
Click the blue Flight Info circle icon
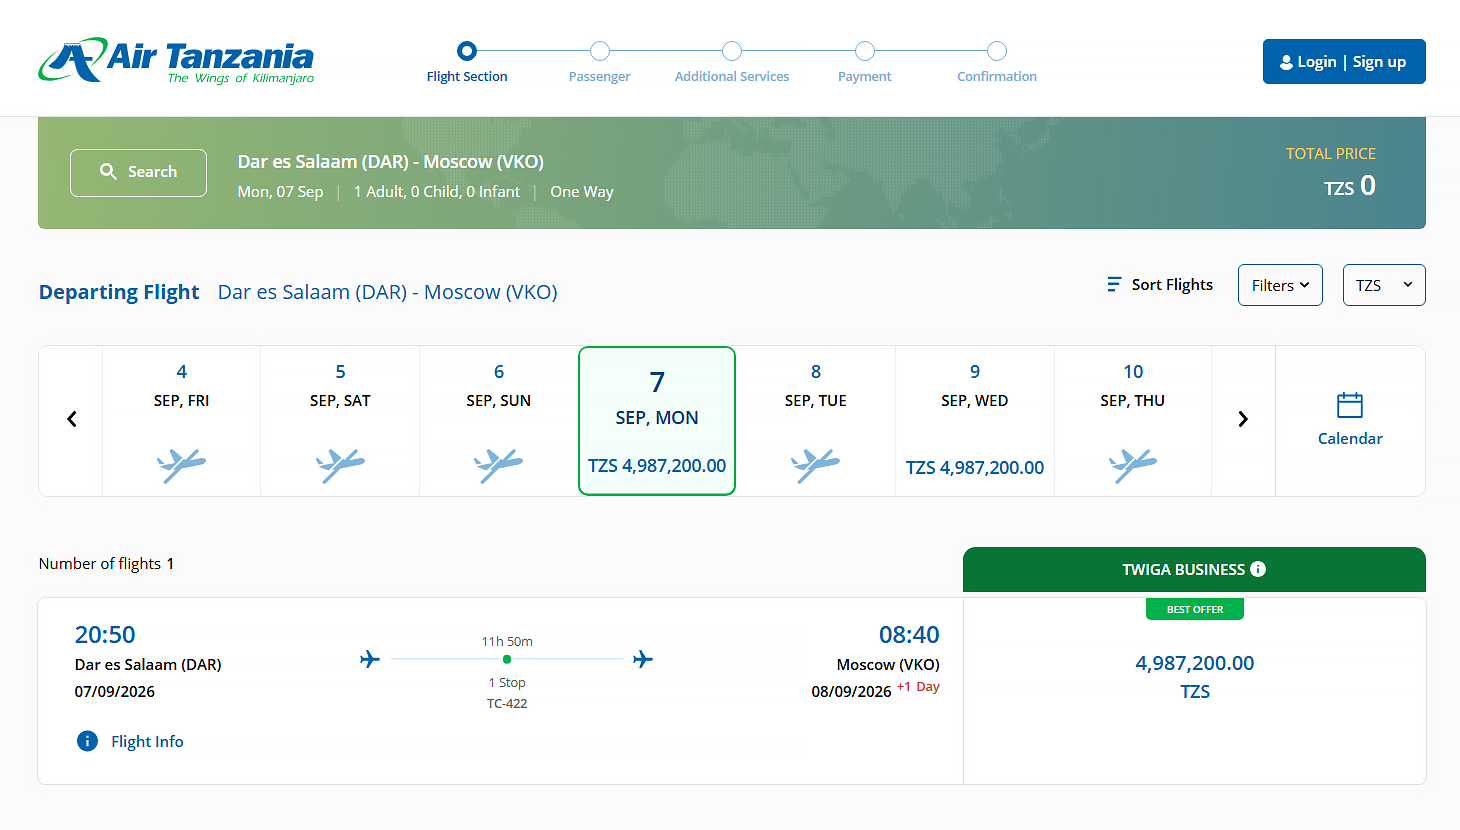87,741
